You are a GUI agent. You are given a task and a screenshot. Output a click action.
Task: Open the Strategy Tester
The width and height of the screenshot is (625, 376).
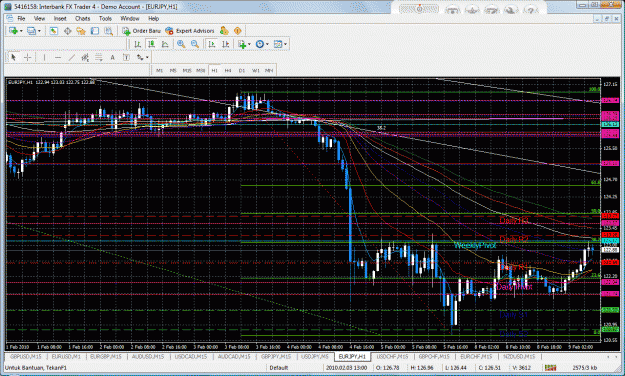point(108,31)
